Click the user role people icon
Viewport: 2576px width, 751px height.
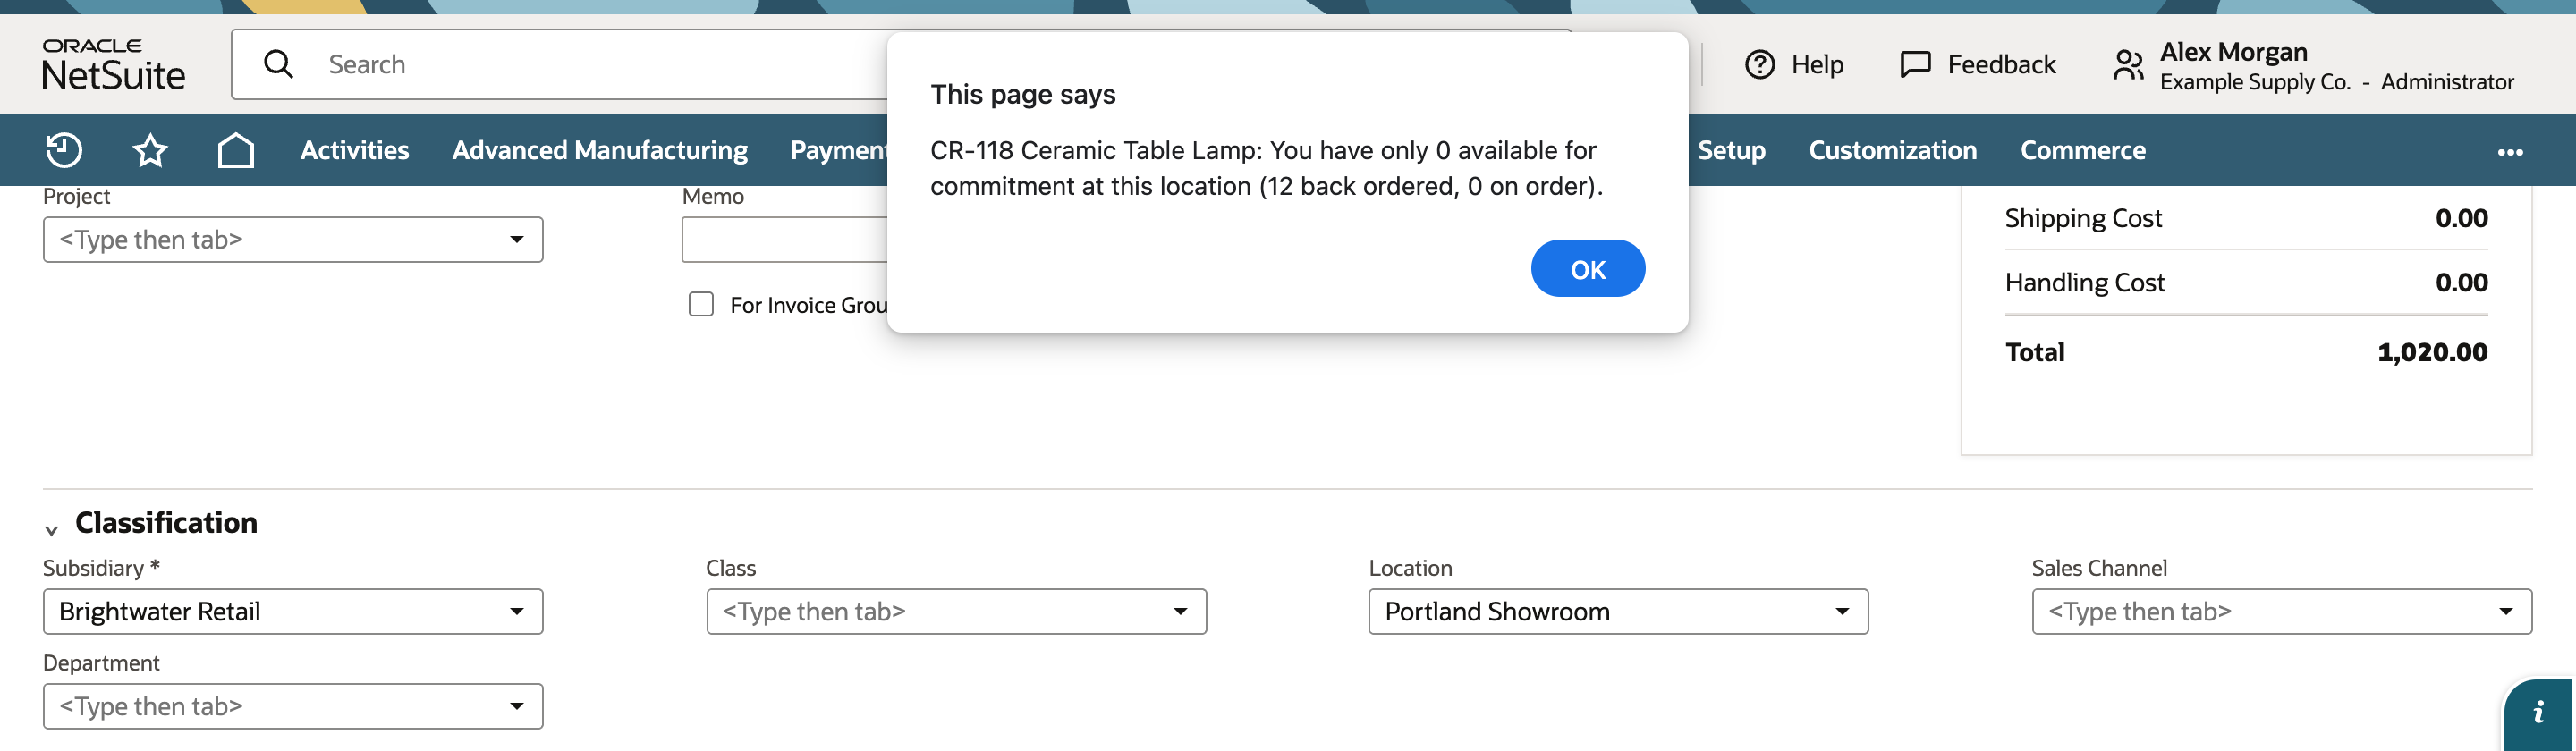tap(2128, 65)
